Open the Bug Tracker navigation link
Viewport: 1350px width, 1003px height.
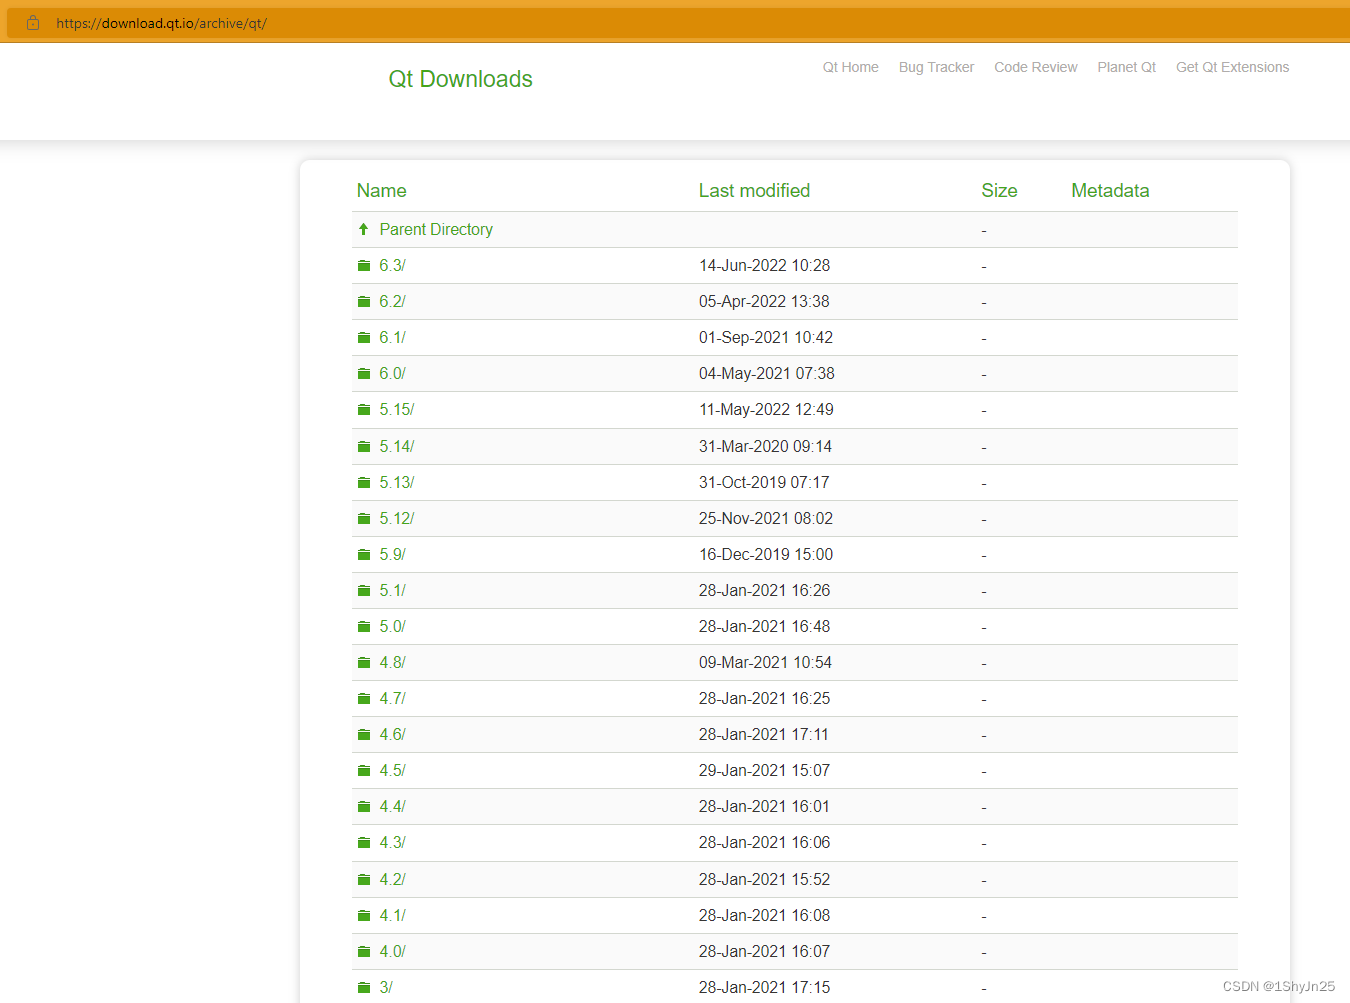click(936, 67)
